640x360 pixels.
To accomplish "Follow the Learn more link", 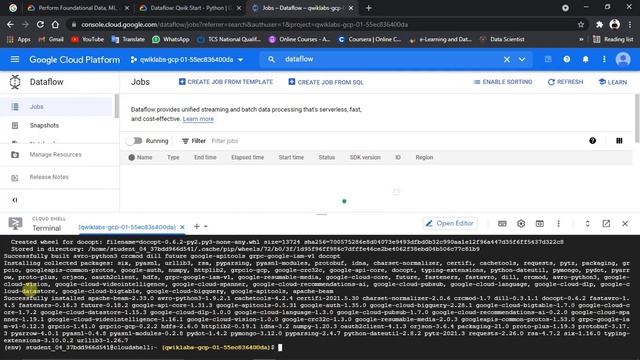I will tap(198, 119).
